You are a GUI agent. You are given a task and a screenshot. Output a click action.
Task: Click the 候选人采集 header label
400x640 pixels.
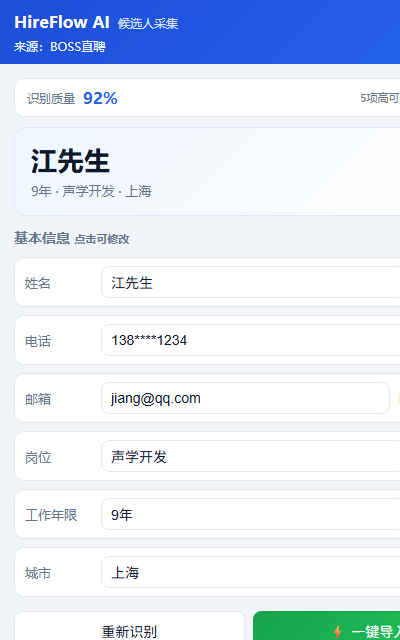click(148, 24)
